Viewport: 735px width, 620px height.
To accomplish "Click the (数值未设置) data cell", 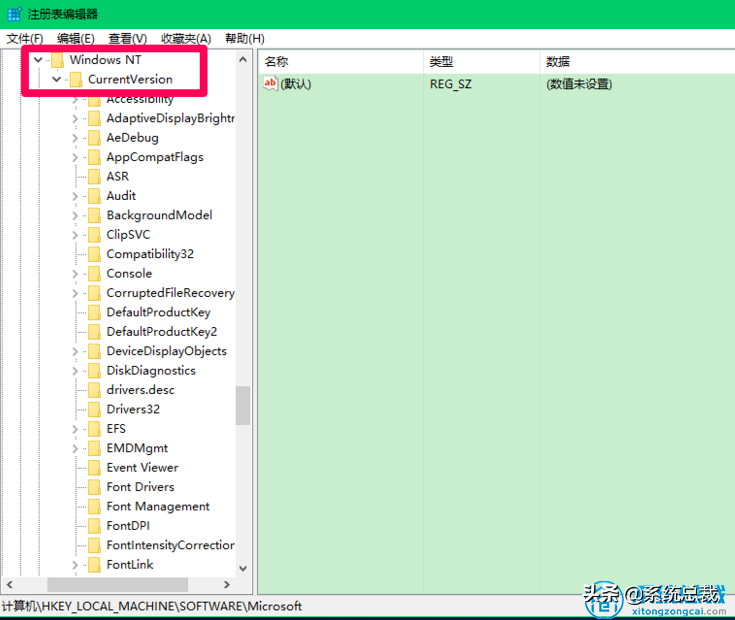I will click(x=579, y=84).
